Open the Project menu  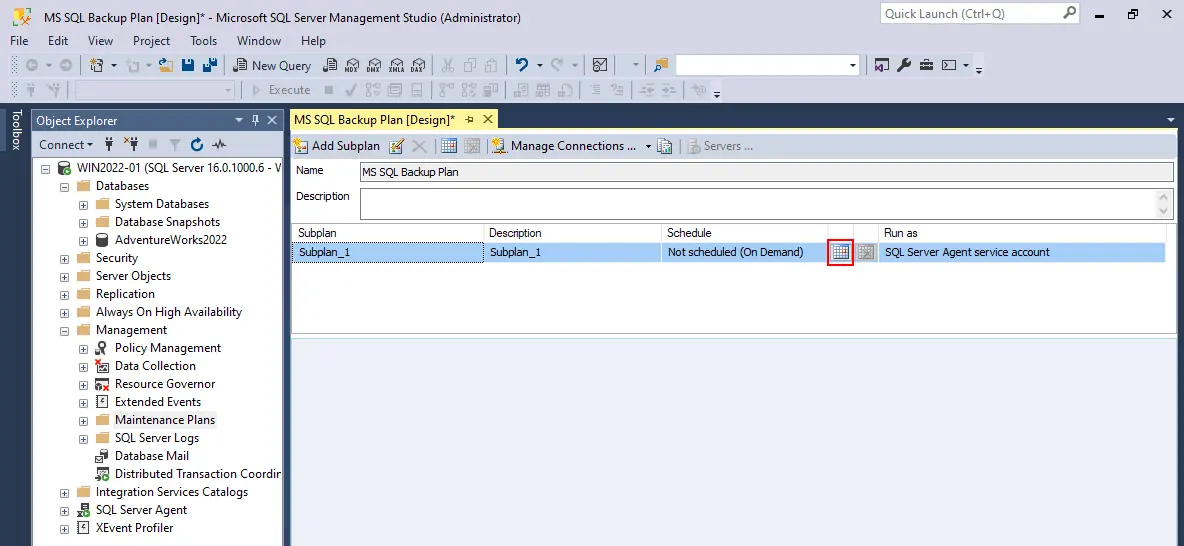[152, 41]
